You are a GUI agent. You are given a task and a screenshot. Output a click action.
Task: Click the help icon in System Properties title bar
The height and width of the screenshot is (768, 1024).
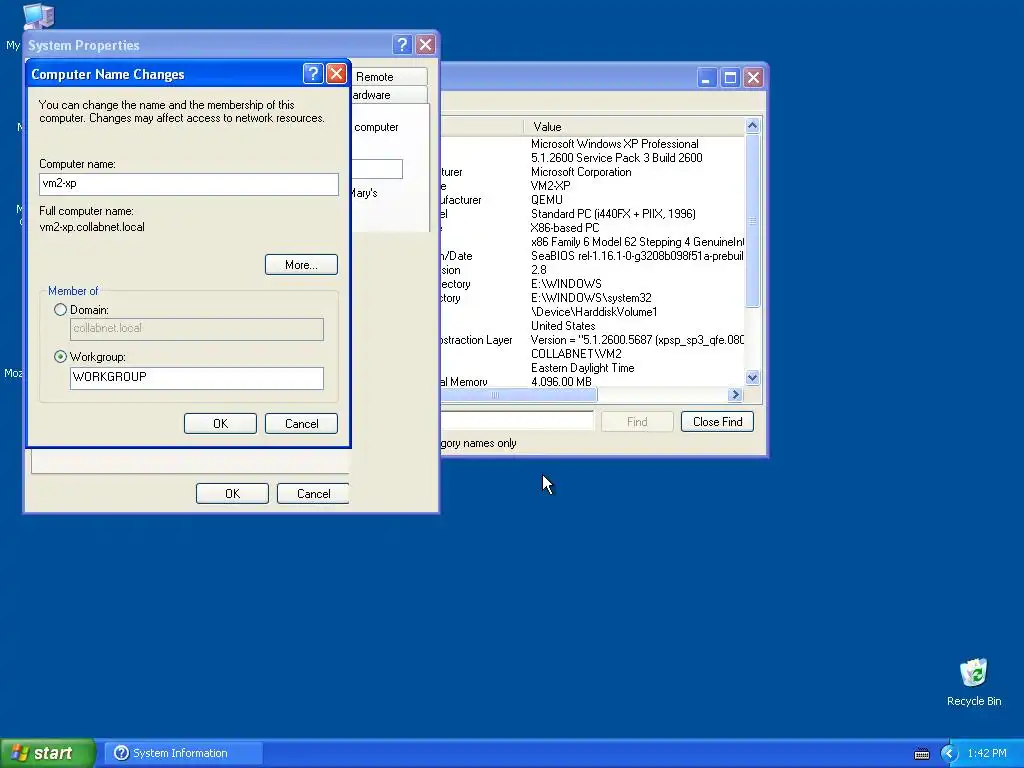pos(402,44)
